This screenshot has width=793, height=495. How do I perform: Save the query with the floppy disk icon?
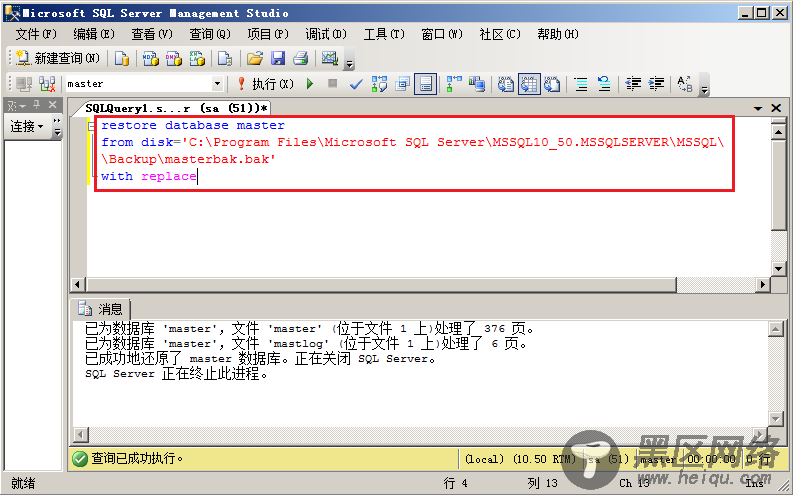coord(278,59)
